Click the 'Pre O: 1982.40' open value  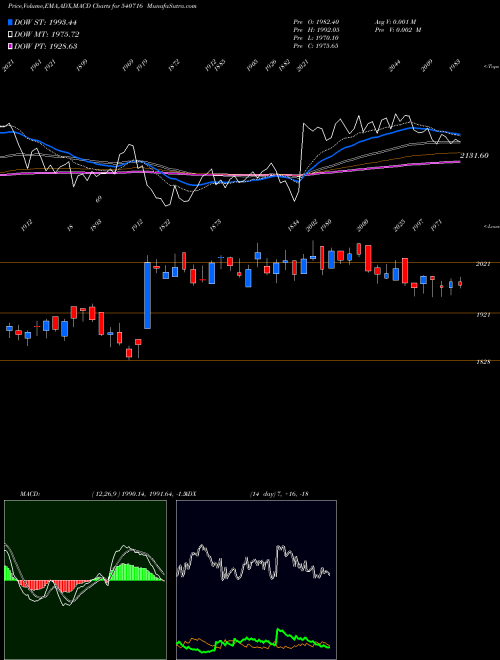tap(316, 22)
